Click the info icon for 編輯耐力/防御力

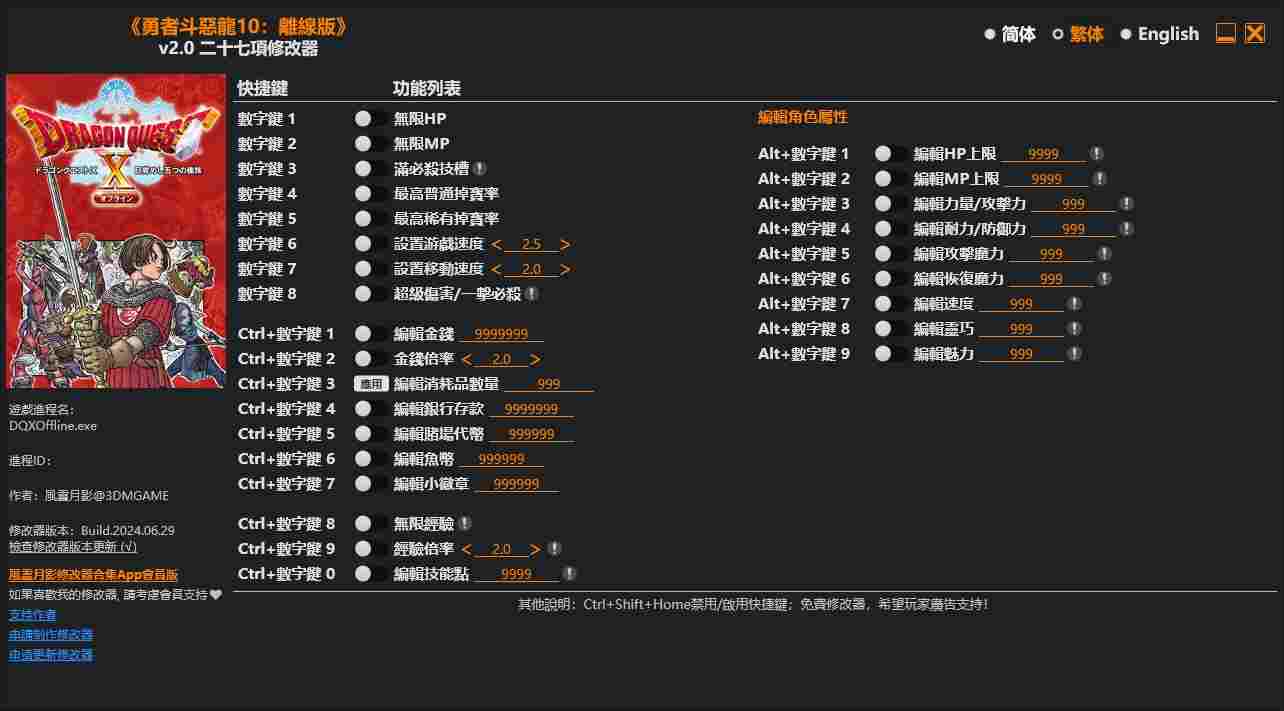pos(1126,229)
